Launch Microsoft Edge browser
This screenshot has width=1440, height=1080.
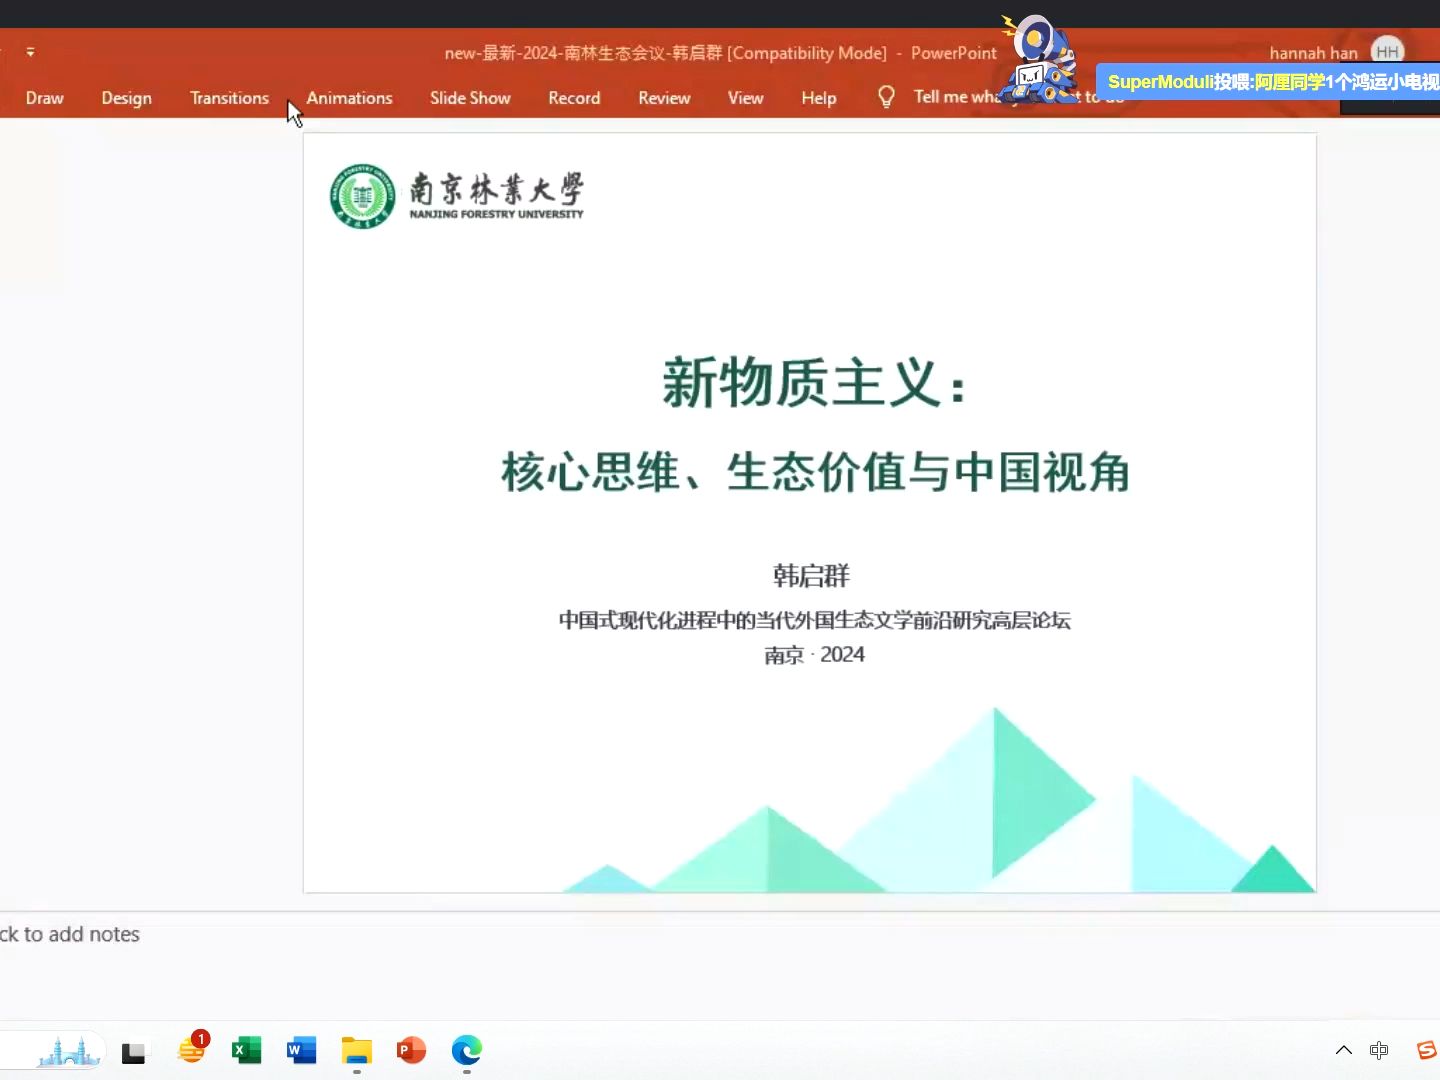pyautogui.click(x=466, y=1051)
